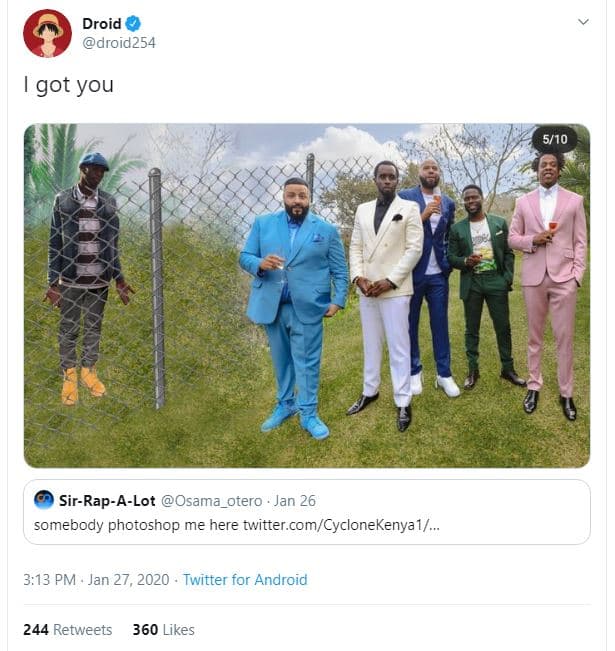Click Droid's straw-hat profile avatar
The width and height of the screenshot is (615, 651).
coord(47,33)
